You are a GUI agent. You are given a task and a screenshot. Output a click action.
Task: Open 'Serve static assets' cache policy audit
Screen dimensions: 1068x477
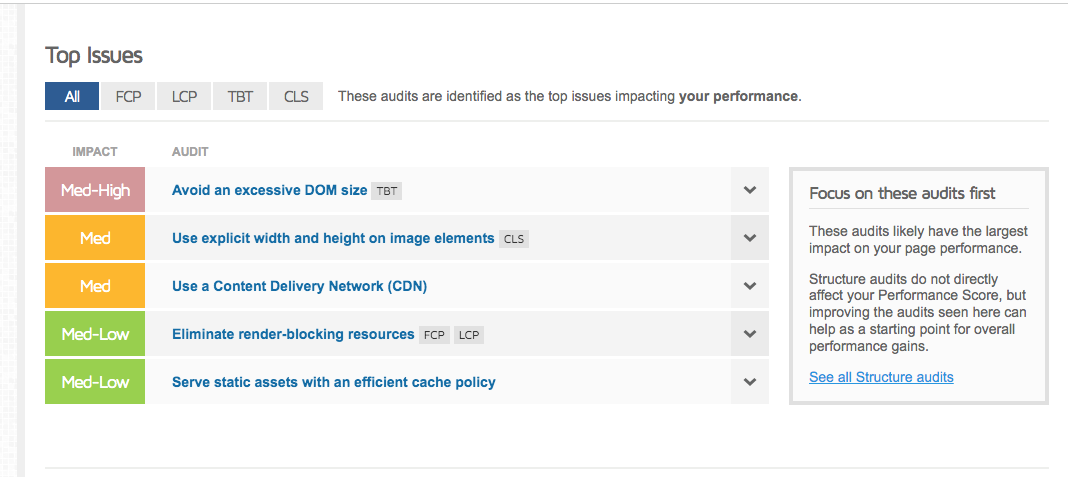333,382
